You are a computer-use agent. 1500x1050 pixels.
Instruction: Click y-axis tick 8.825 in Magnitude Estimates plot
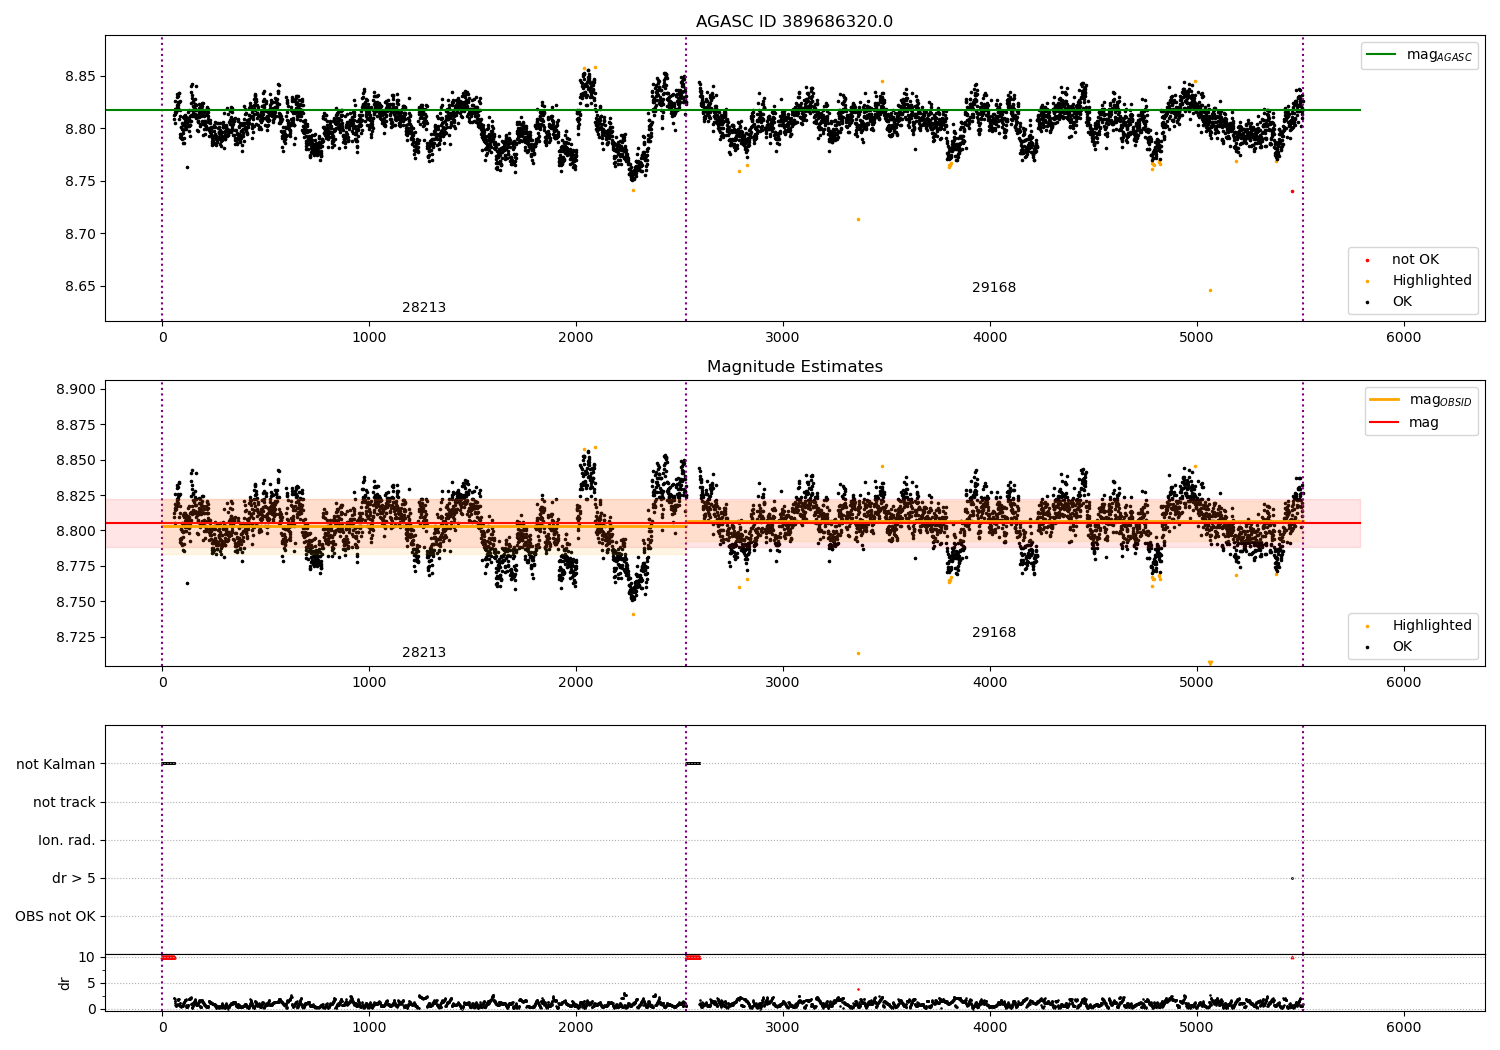[x=76, y=496]
